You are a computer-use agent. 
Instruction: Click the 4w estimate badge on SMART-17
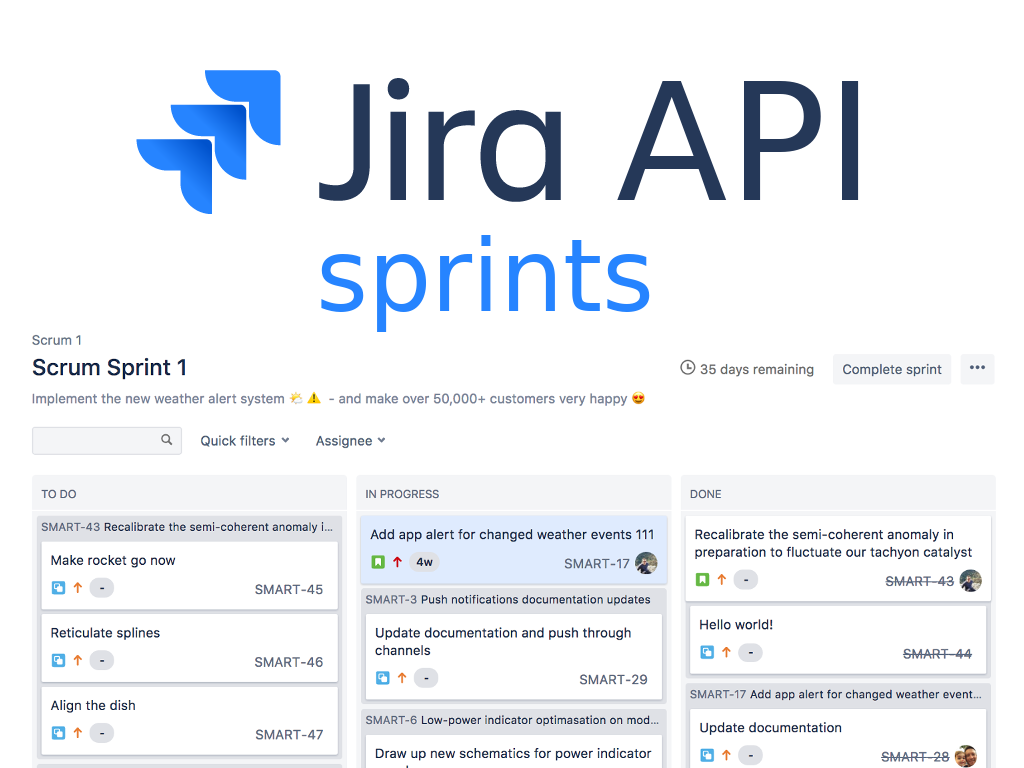[424, 562]
